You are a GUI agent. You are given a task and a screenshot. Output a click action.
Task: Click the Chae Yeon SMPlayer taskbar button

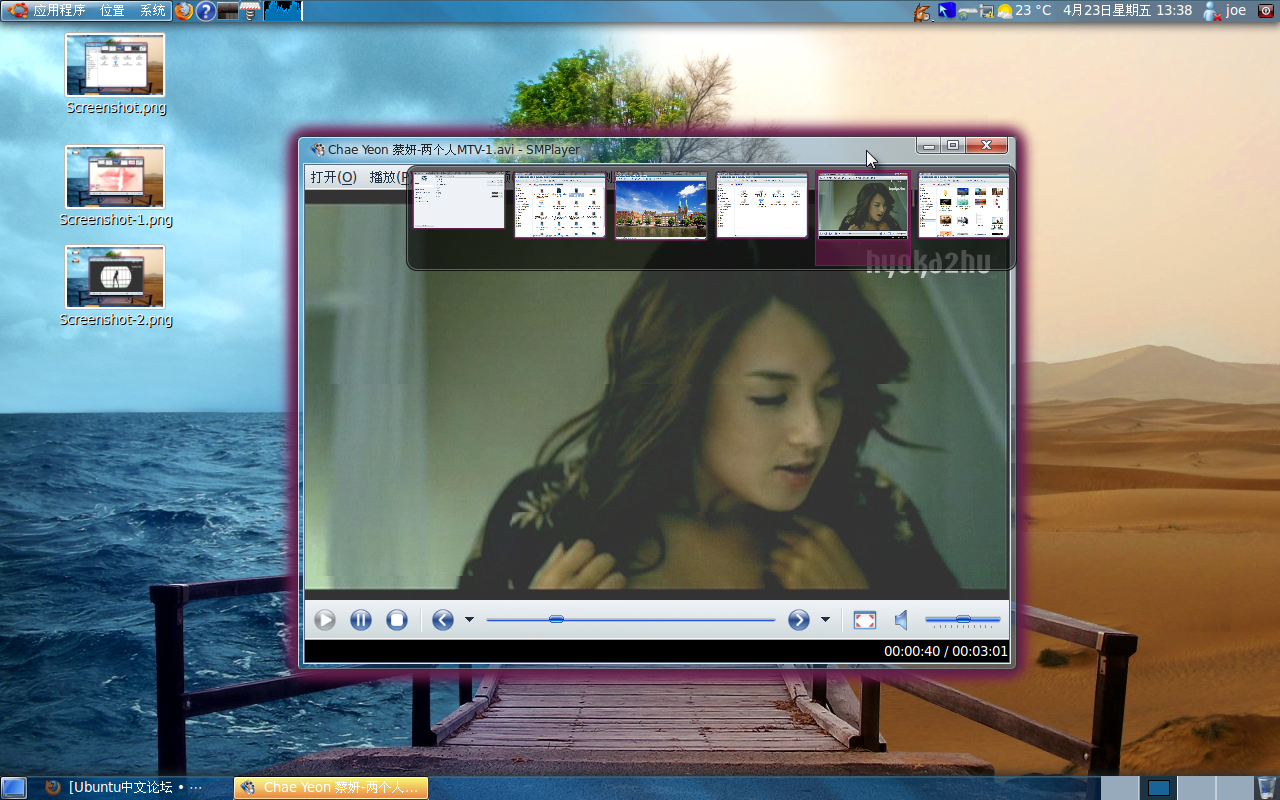point(331,788)
